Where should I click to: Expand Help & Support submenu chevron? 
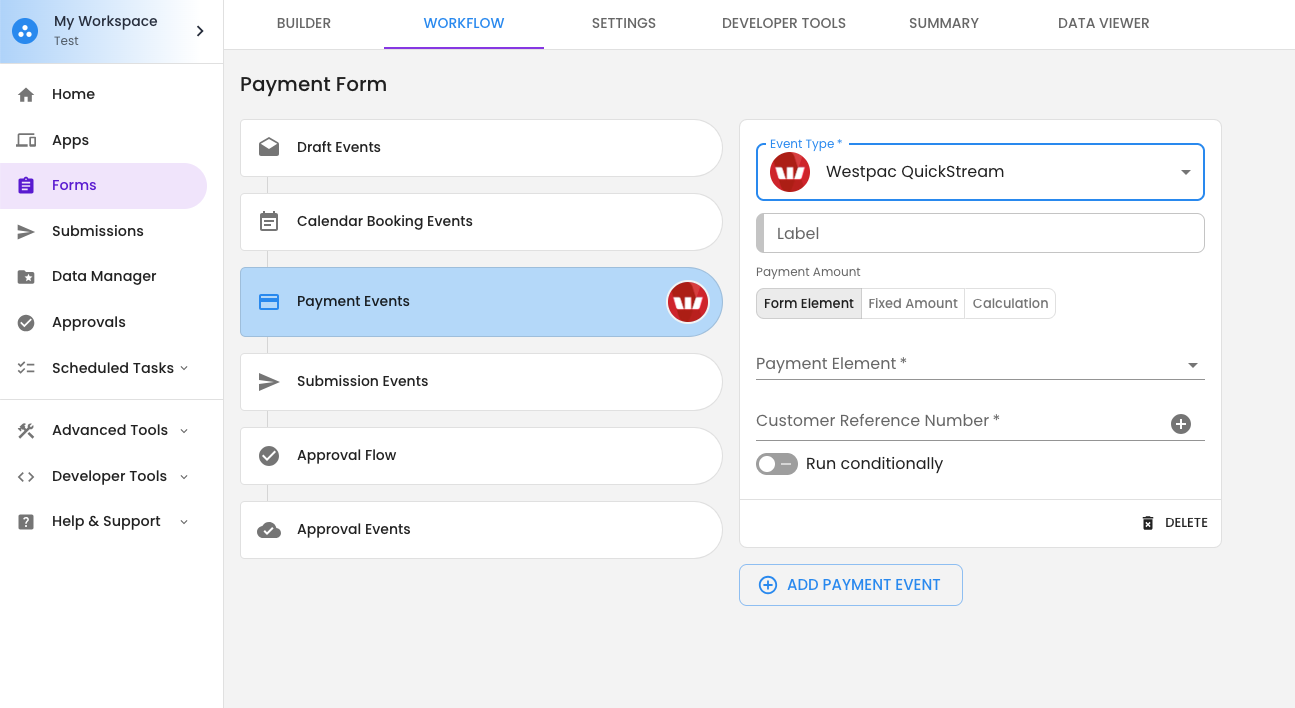point(184,521)
